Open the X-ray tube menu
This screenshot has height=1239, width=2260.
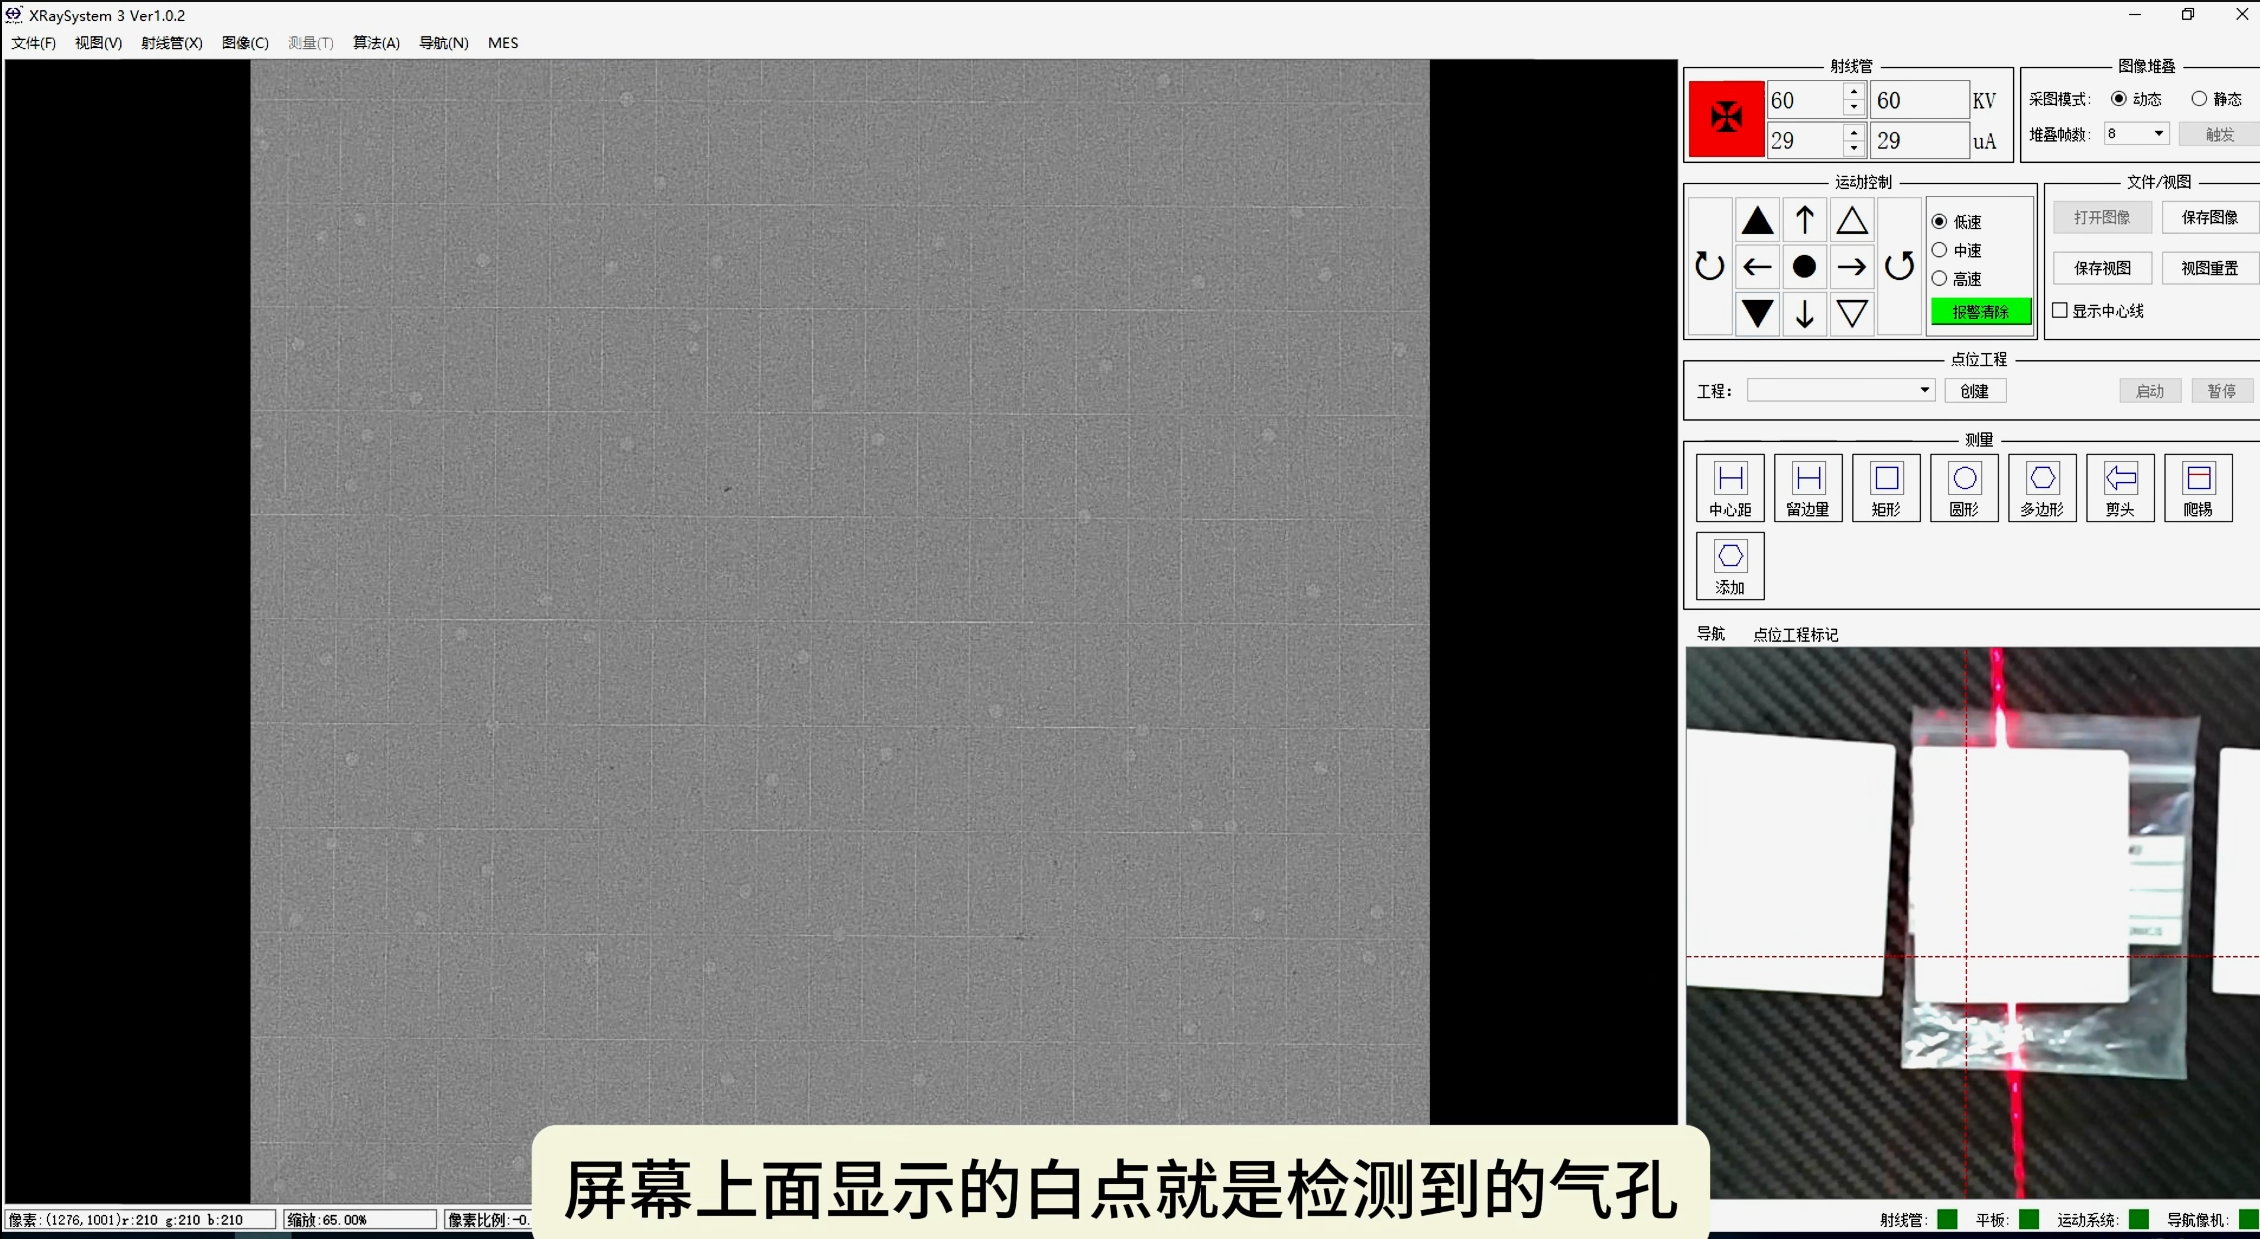coord(171,43)
